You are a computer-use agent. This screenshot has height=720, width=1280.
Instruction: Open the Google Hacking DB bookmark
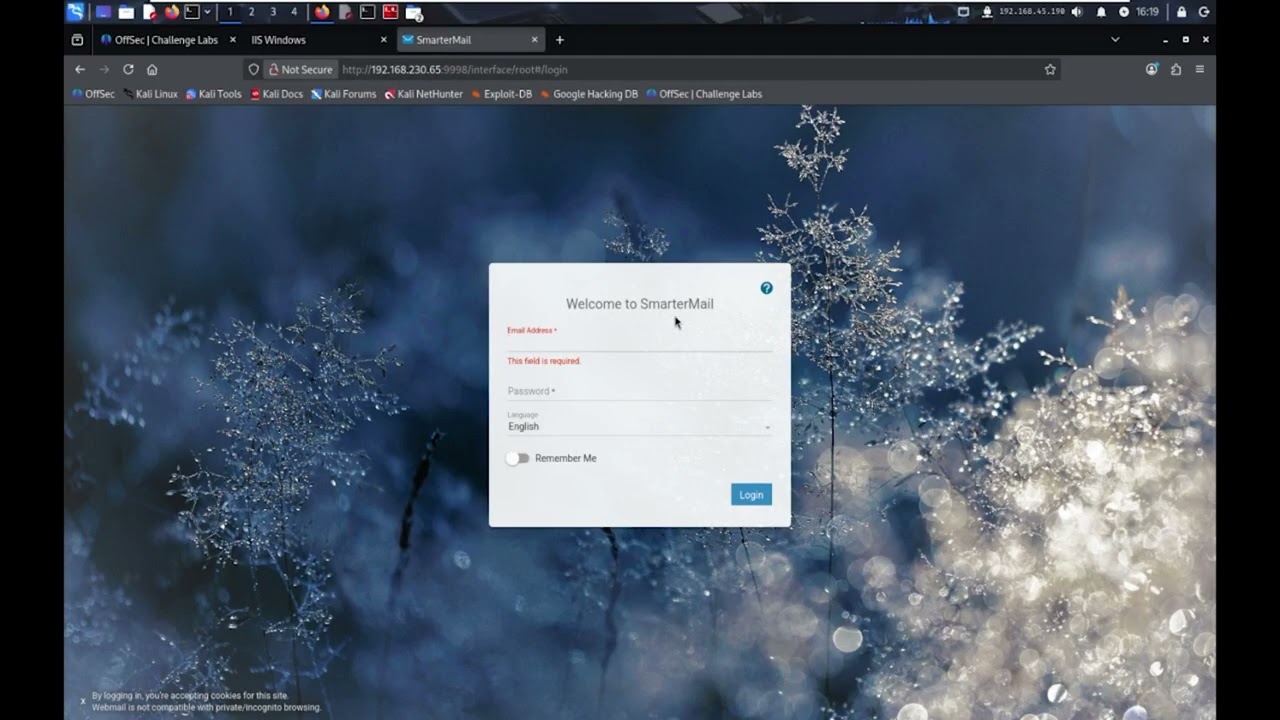pos(589,94)
